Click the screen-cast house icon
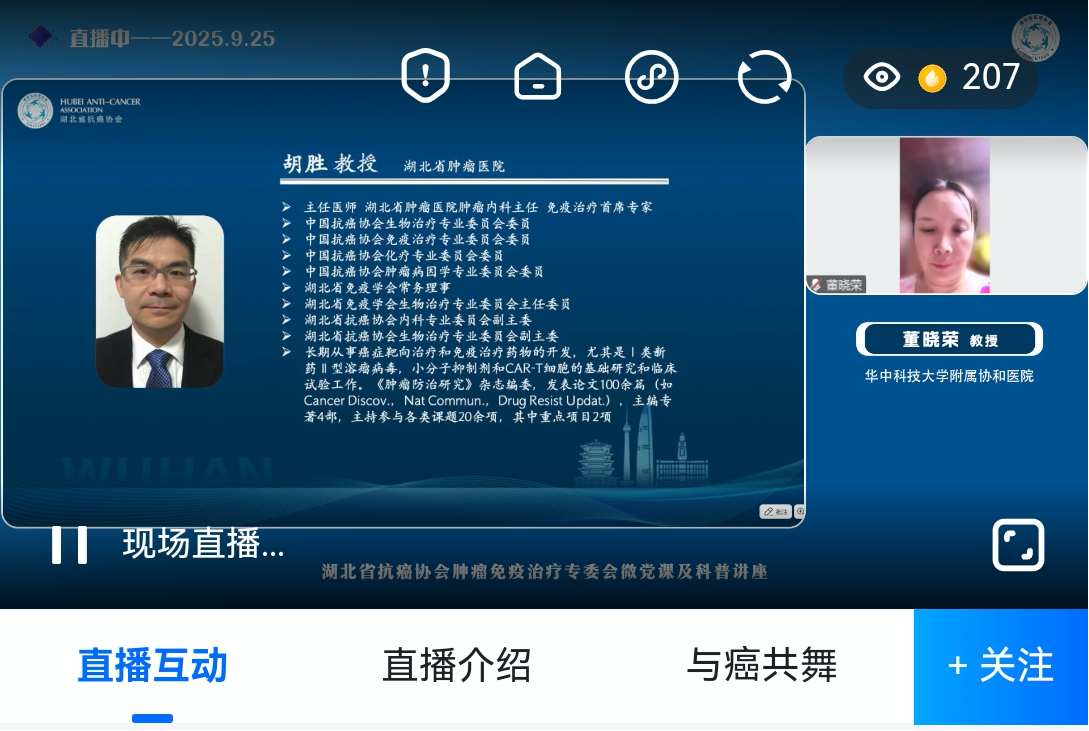Viewport: 1089px width, 731px height. (538, 77)
